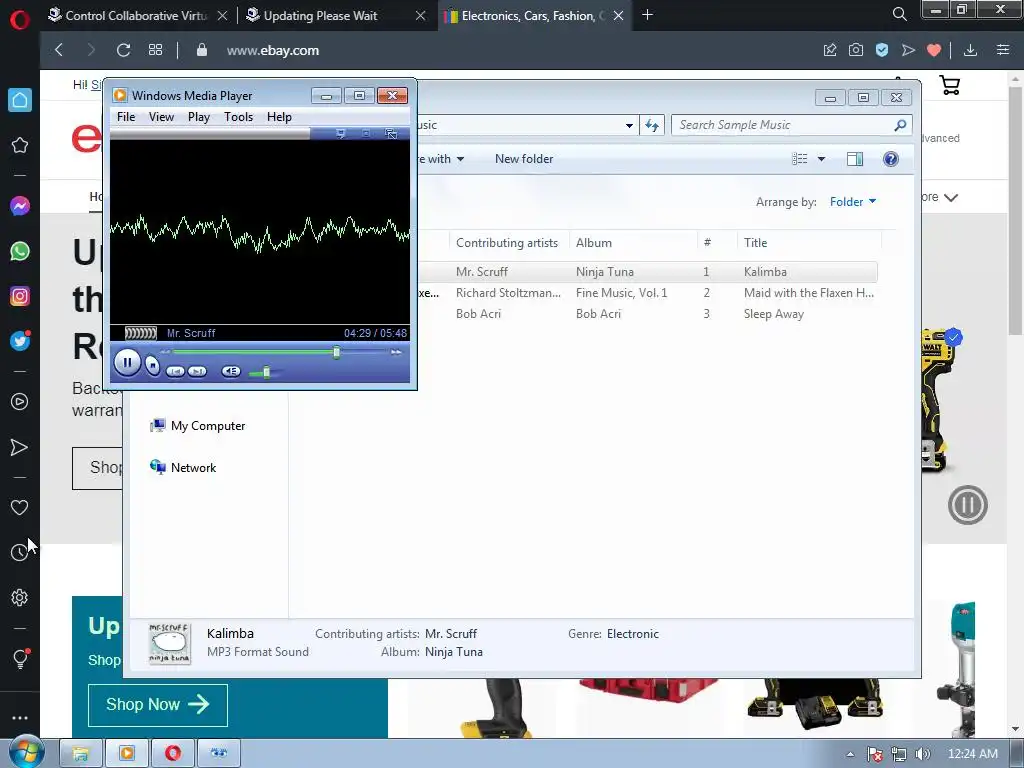Open Opera sidebar player icon
The width and height of the screenshot is (1024, 768).
click(x=20, y=402)
